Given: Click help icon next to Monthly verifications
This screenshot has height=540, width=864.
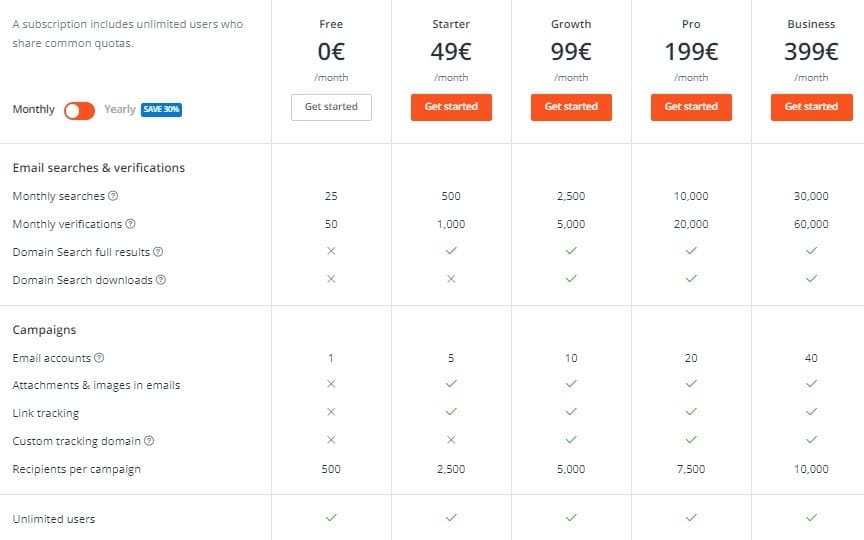Looking at the screenshot, I should pos(130,224).
